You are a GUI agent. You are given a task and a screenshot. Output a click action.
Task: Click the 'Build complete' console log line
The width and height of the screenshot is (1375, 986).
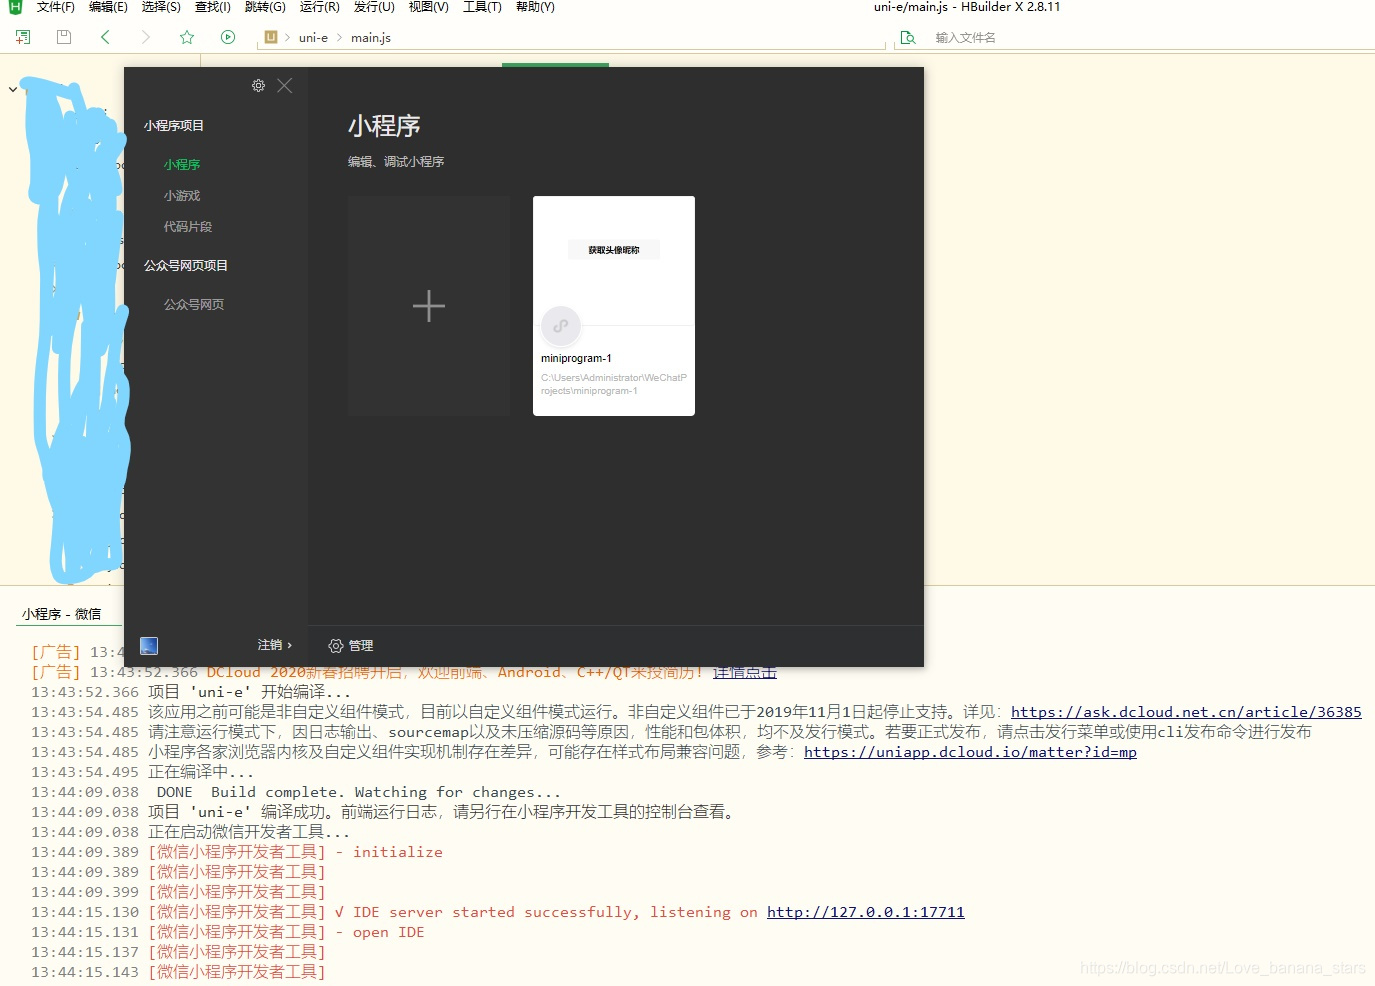point(296,792)
